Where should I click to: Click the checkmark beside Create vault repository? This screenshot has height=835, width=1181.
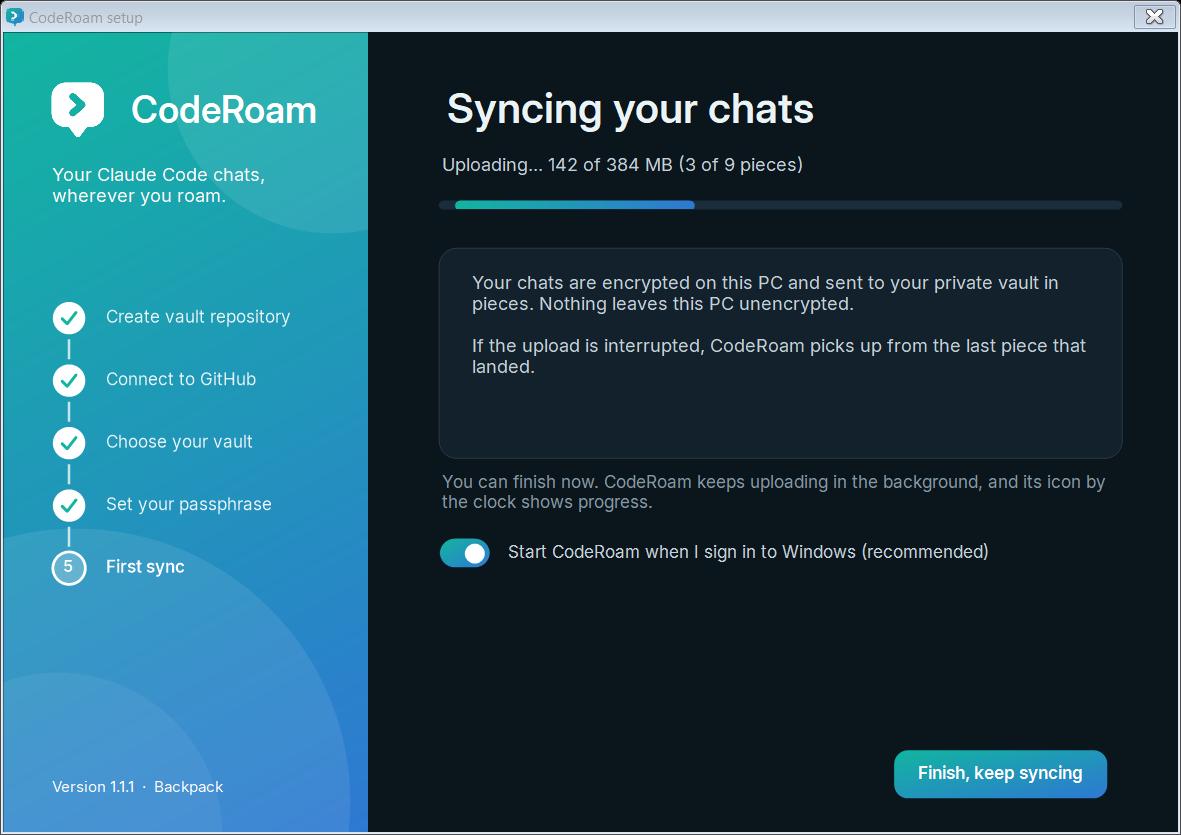(69, 318)
